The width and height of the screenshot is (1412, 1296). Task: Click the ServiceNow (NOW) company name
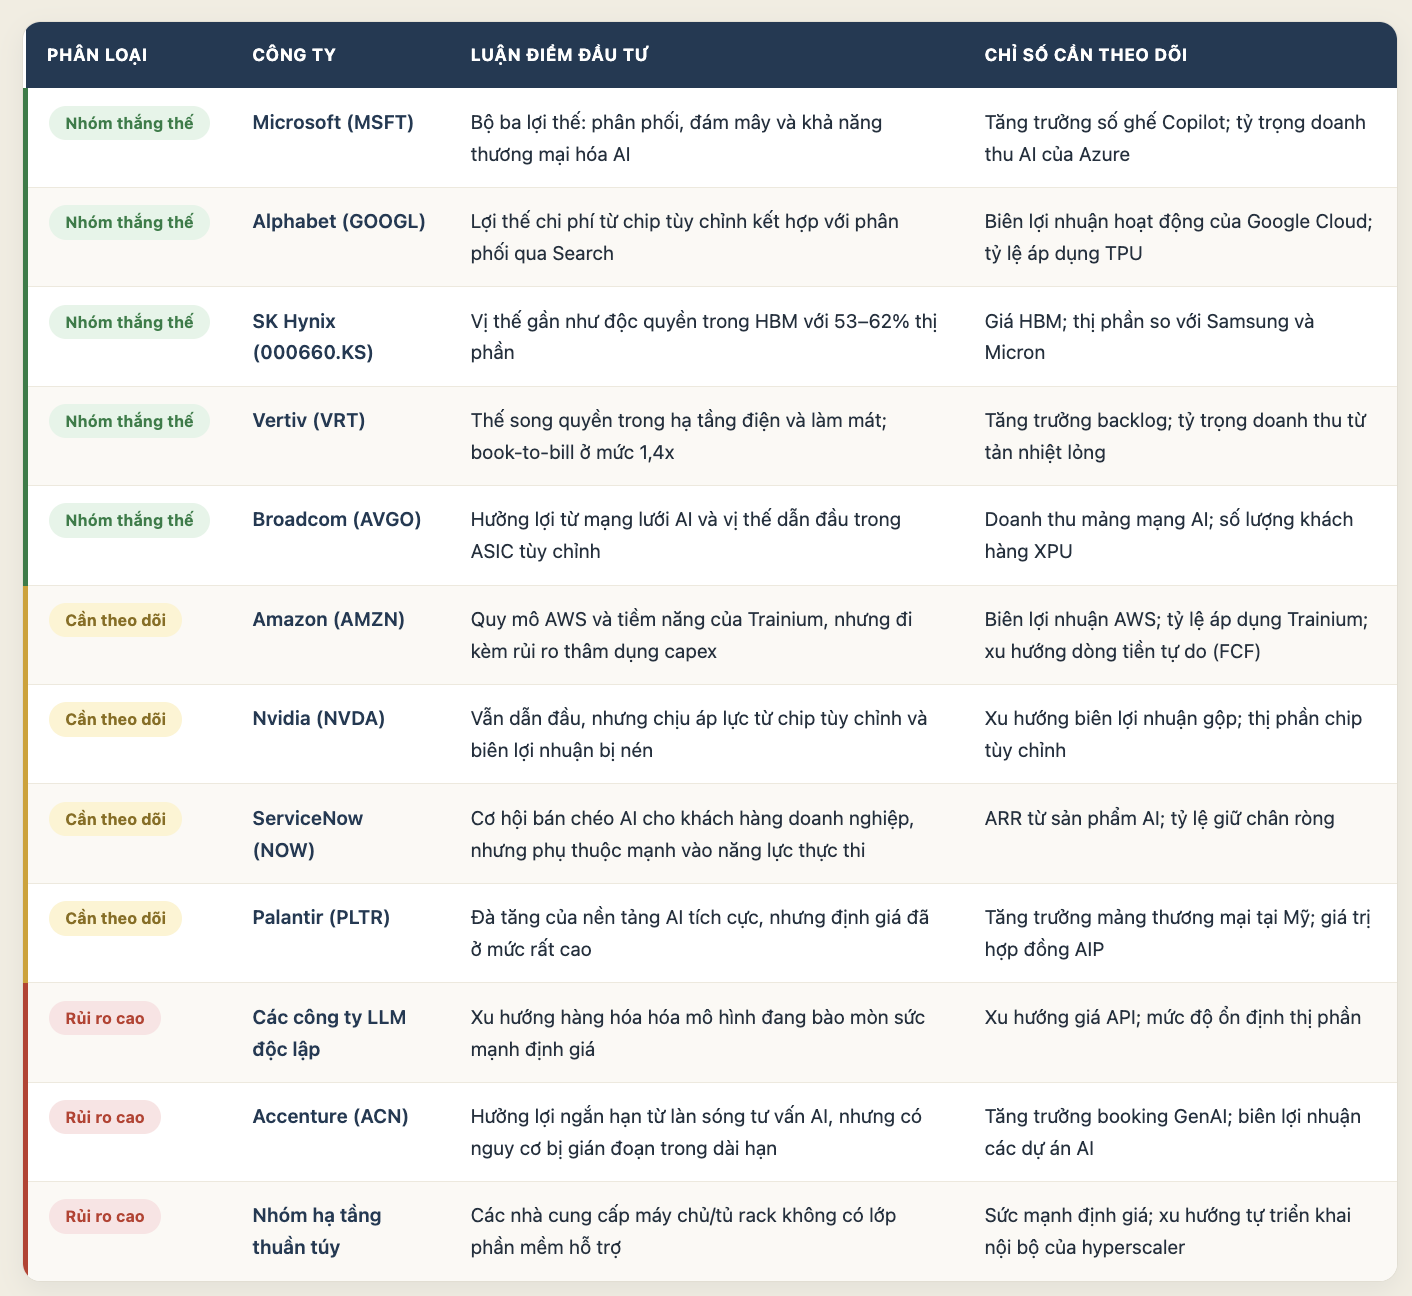(x=308, y=834)
